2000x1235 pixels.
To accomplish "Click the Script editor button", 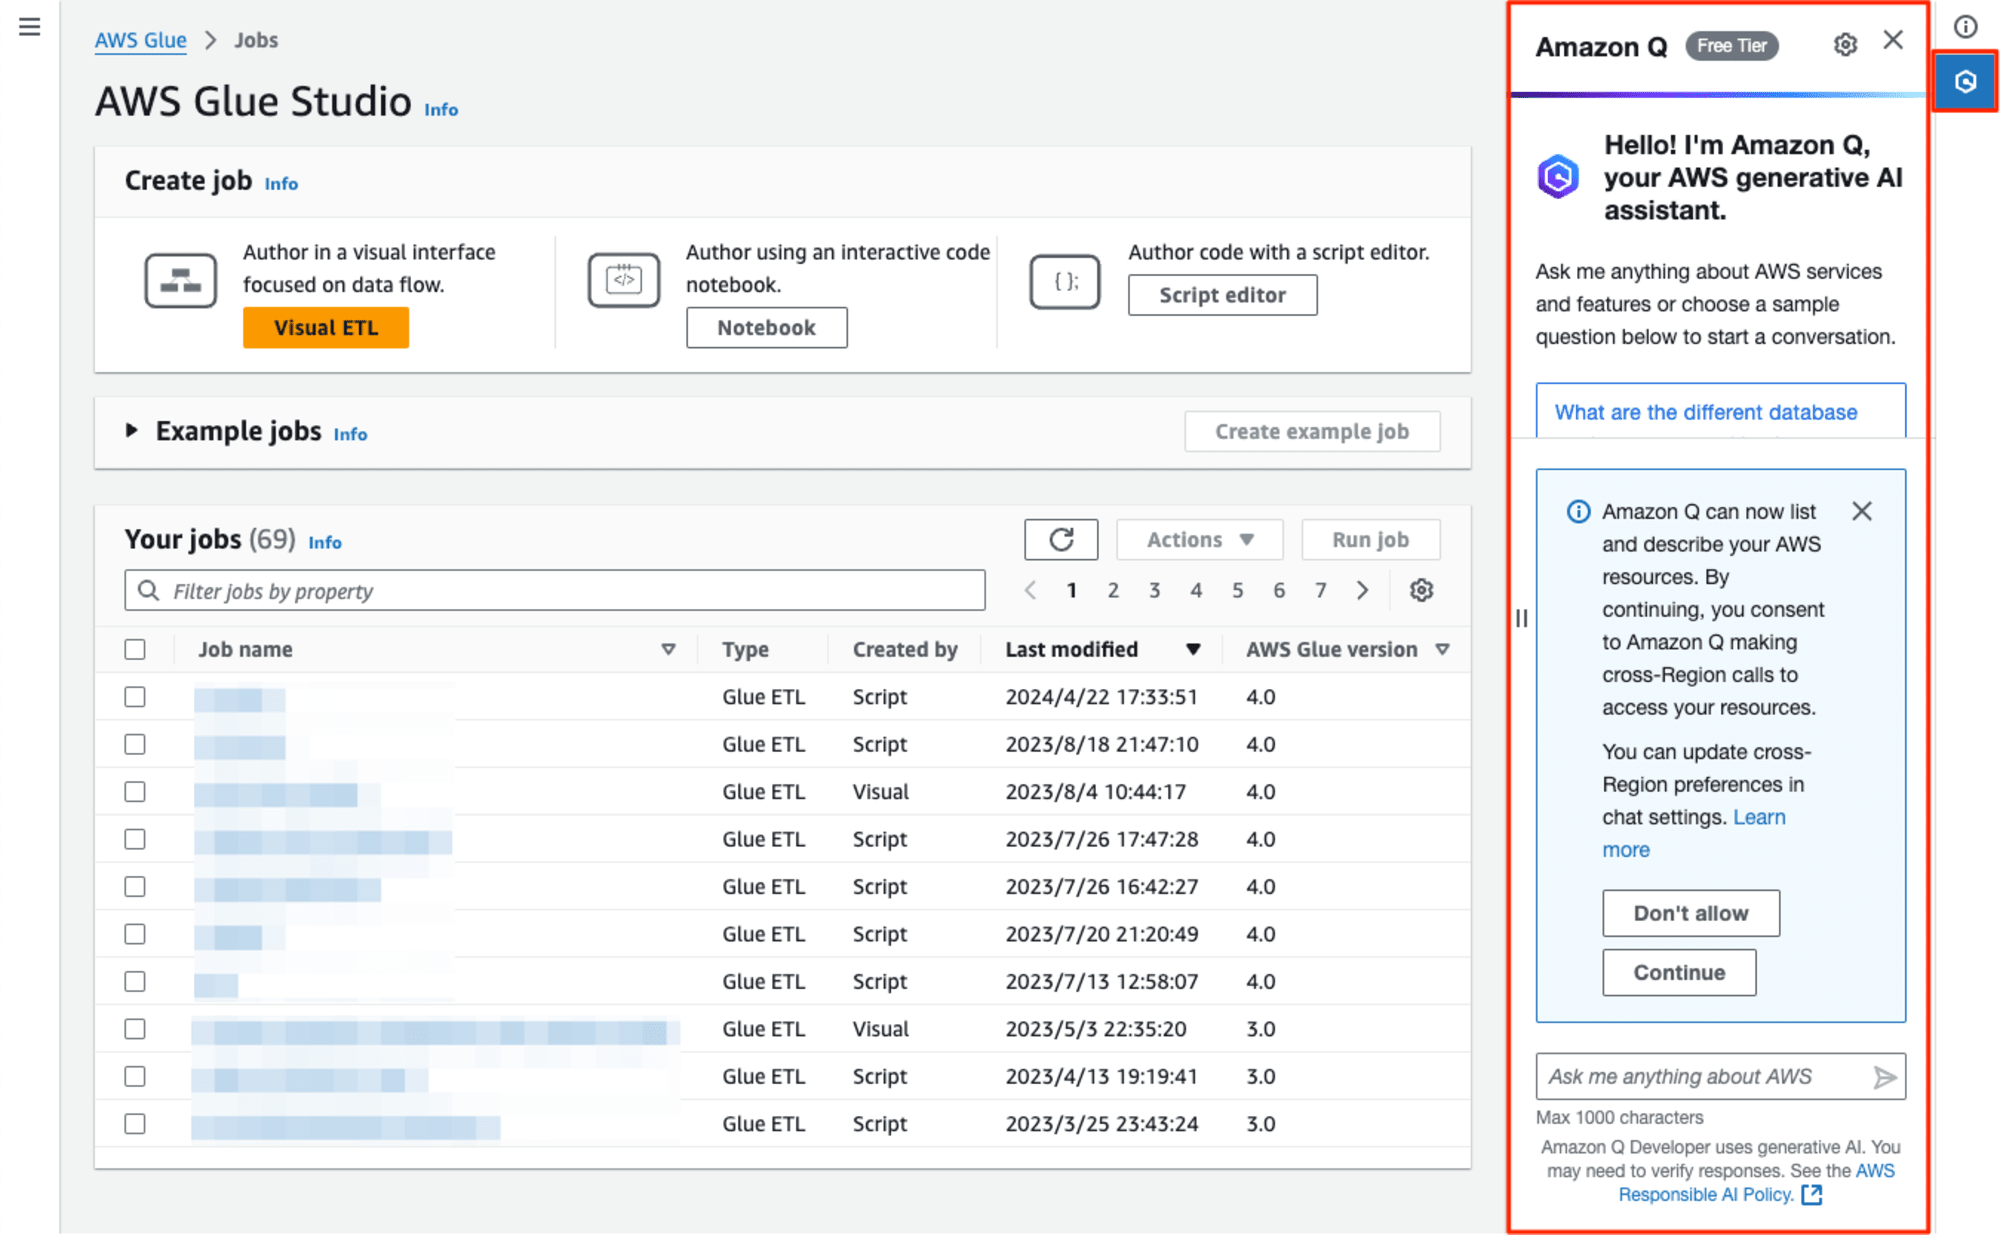I will (x=1222, y=295).
